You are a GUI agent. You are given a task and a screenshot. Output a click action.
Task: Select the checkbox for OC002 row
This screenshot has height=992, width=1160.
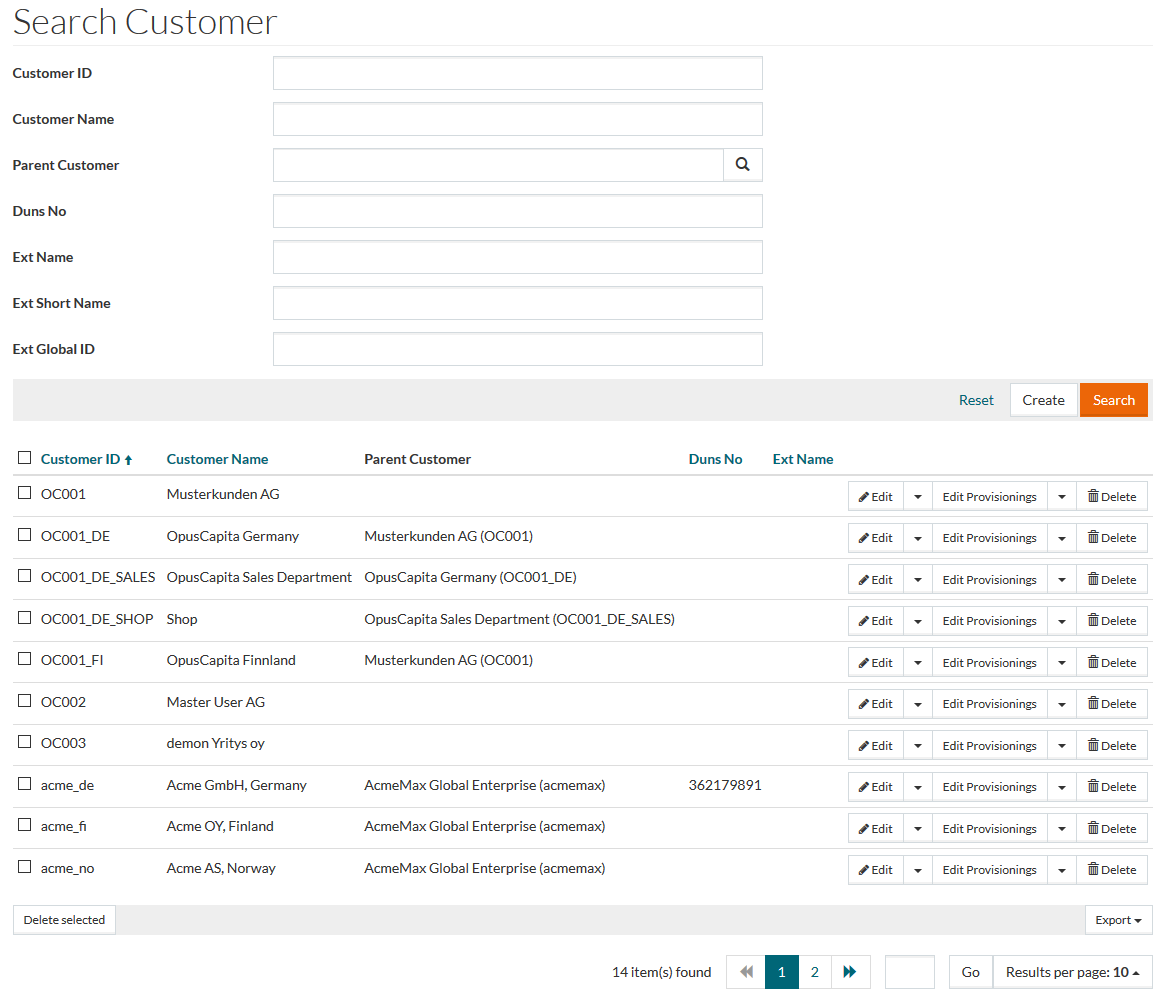pos(25,701)
